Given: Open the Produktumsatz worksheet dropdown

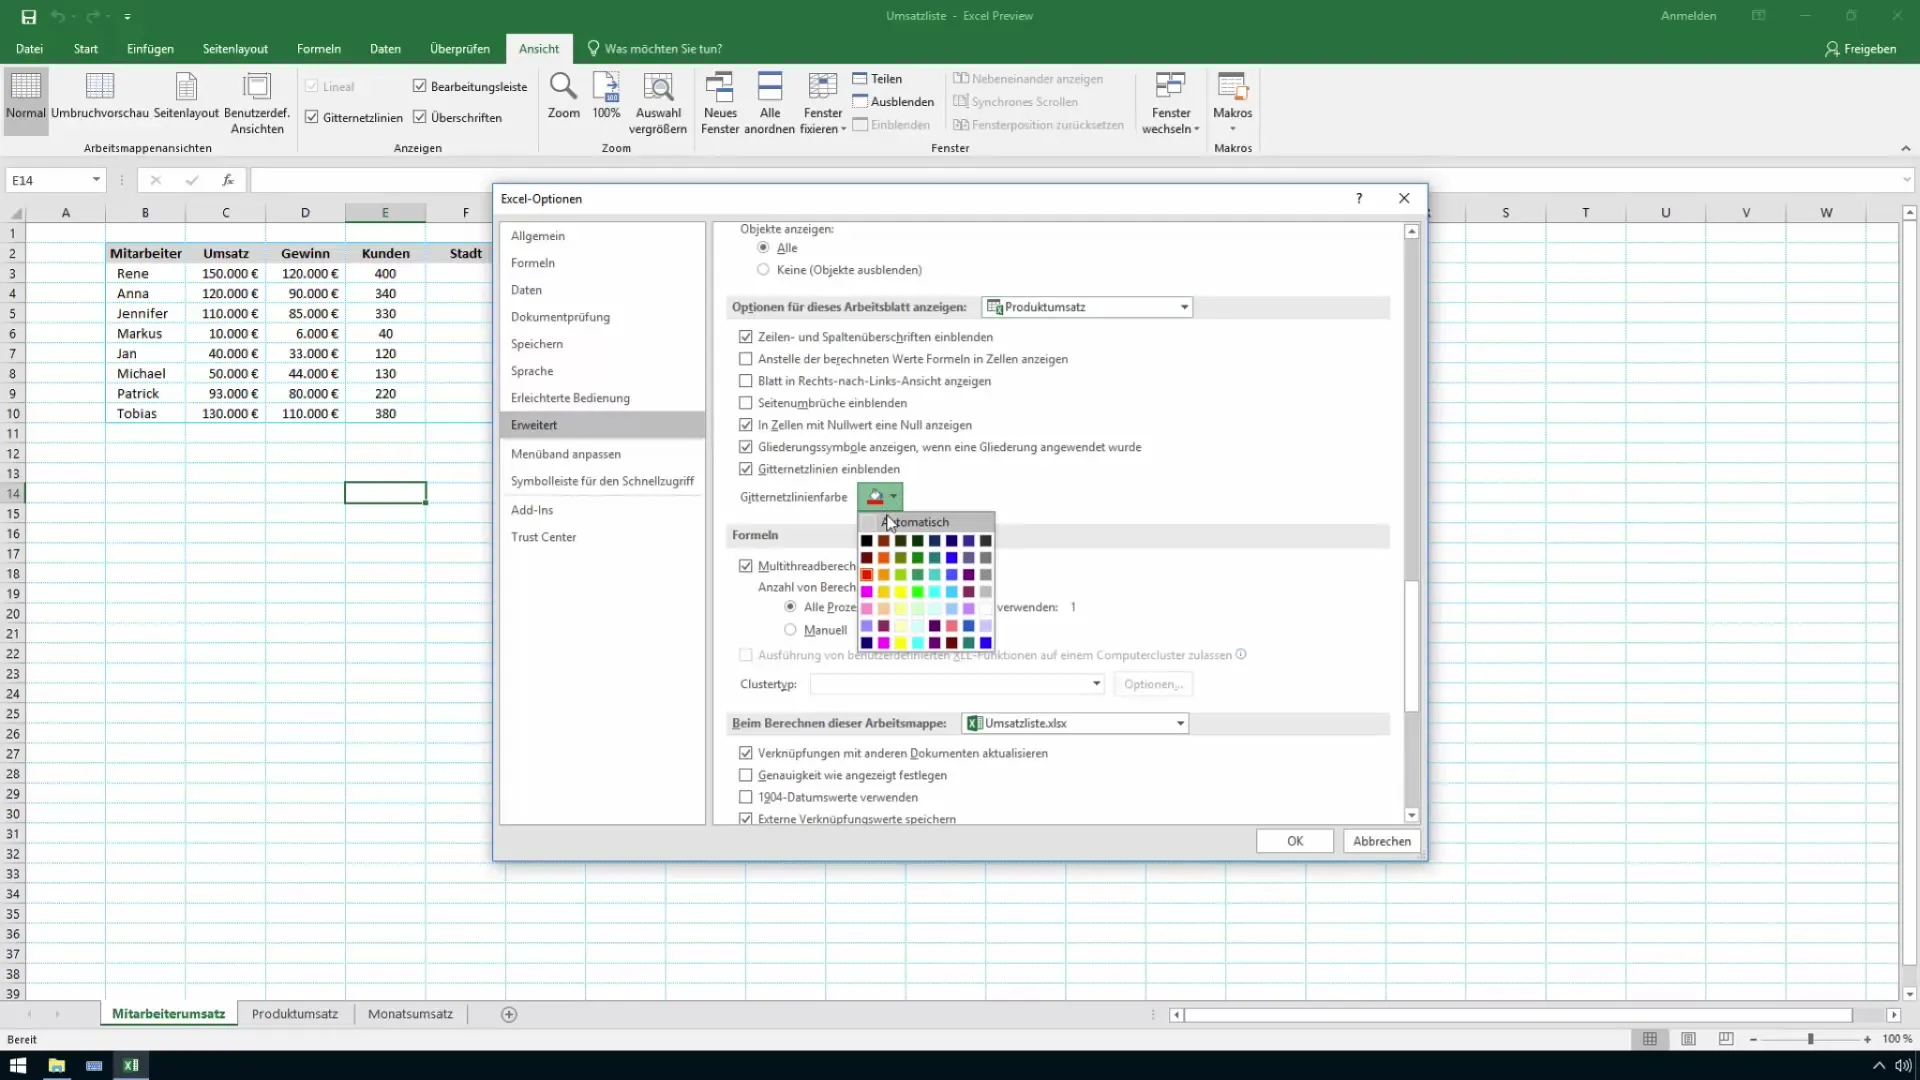Looking at the screenshot, I should [1184, 307].
